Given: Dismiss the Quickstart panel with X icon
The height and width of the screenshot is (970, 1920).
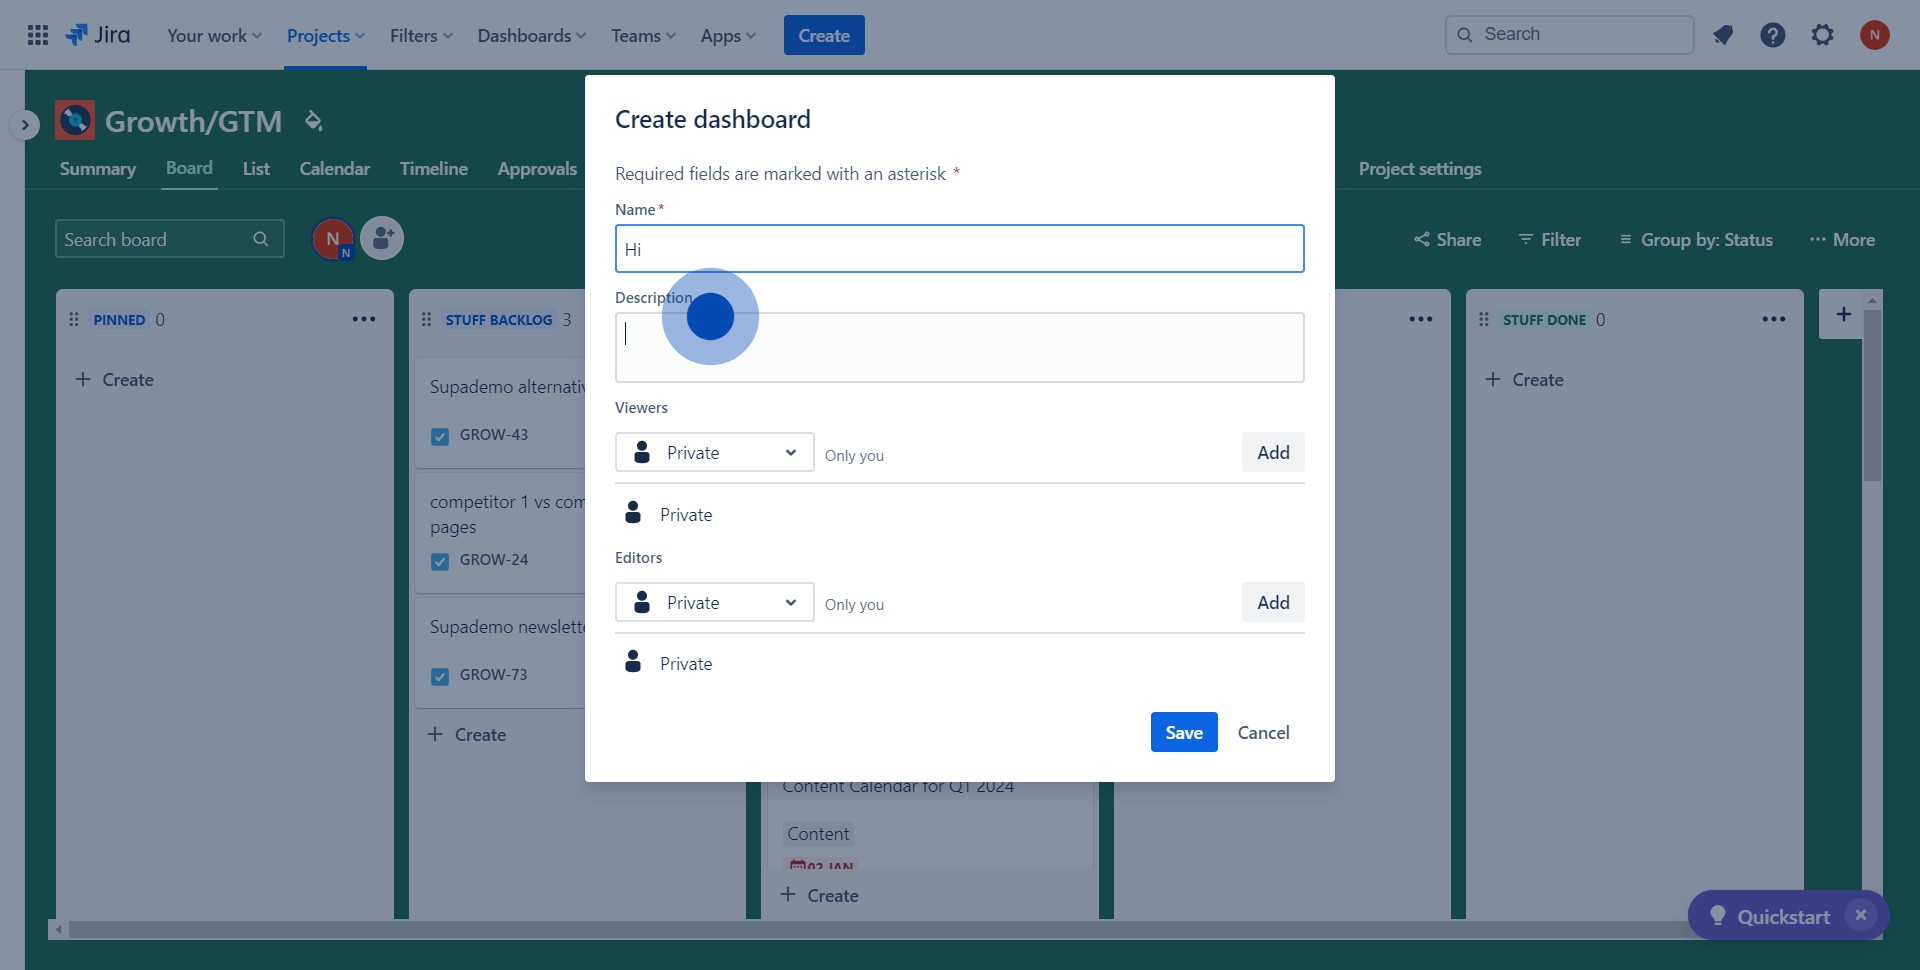Looking at the screenshot, I should [x=1860, y=915].
